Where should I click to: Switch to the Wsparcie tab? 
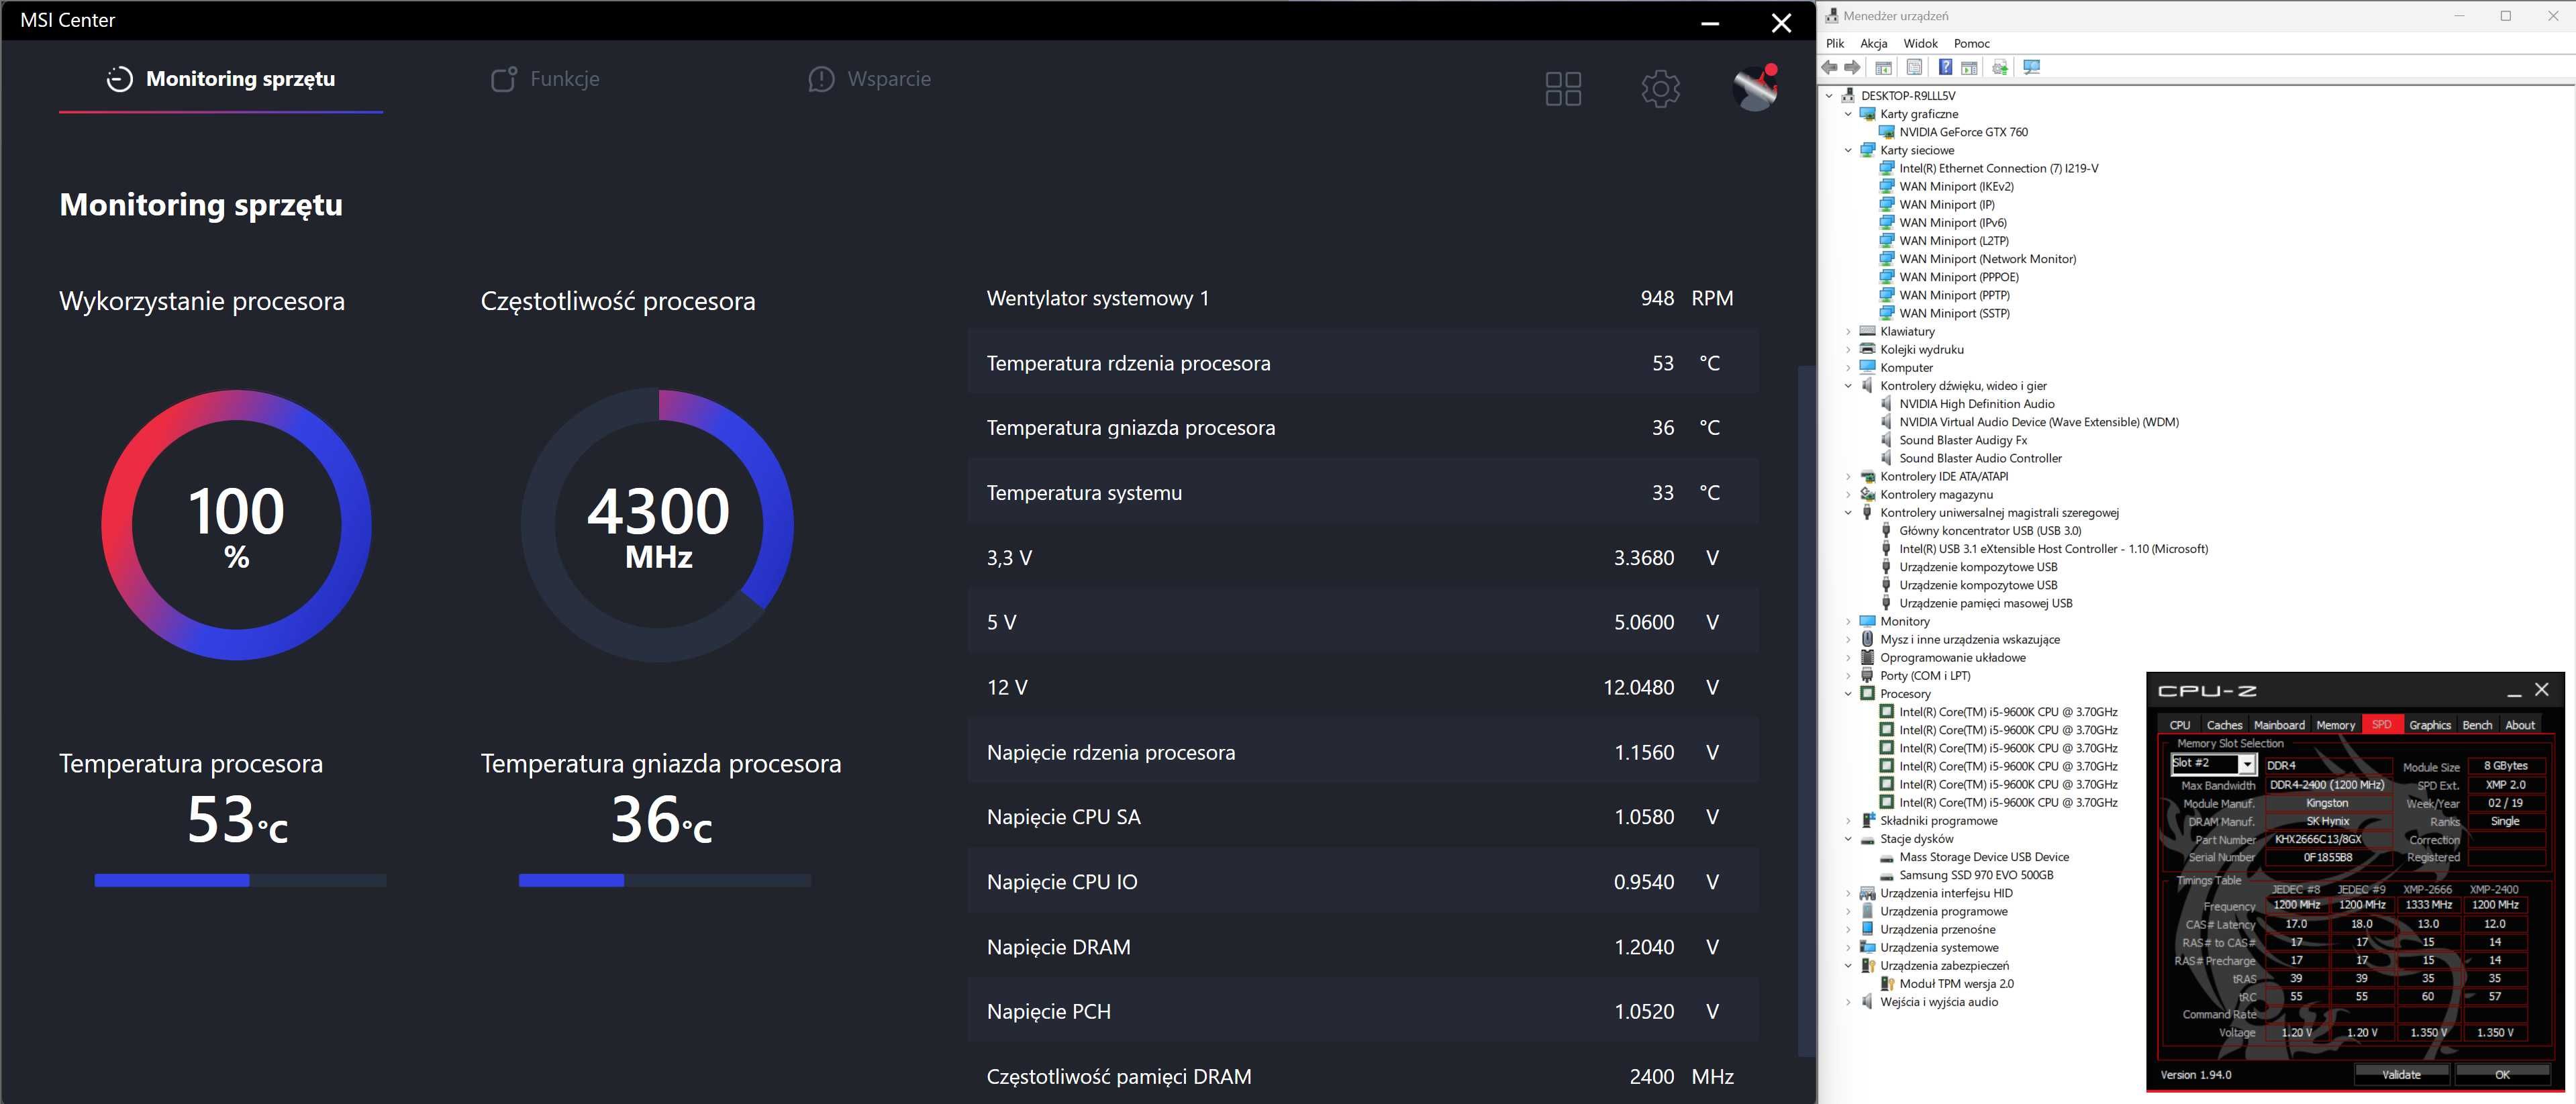coord(869,79)
